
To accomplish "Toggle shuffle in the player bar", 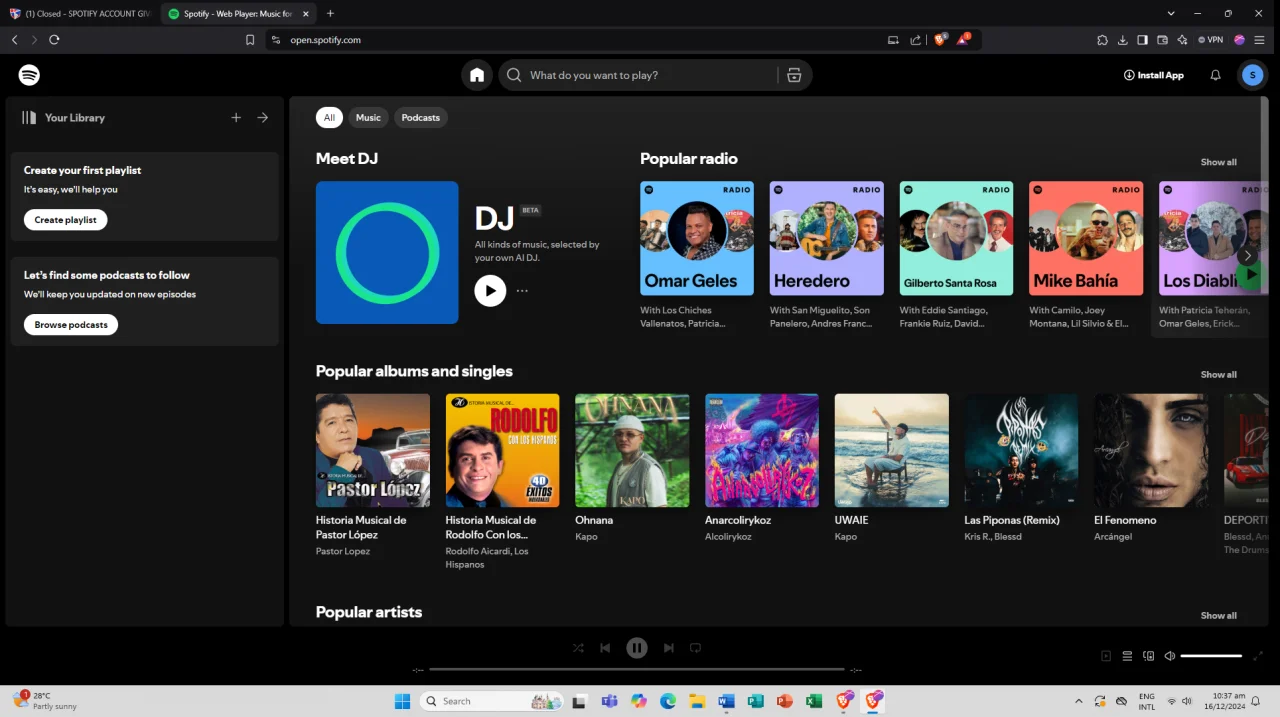I will point(578,648).
